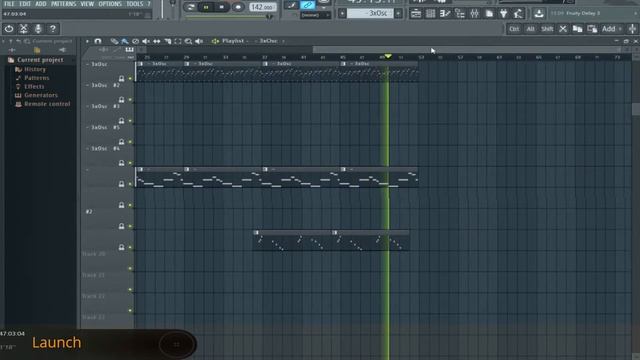
Task: Click the microphone one-click recording icon
Action: click(38, 29)
